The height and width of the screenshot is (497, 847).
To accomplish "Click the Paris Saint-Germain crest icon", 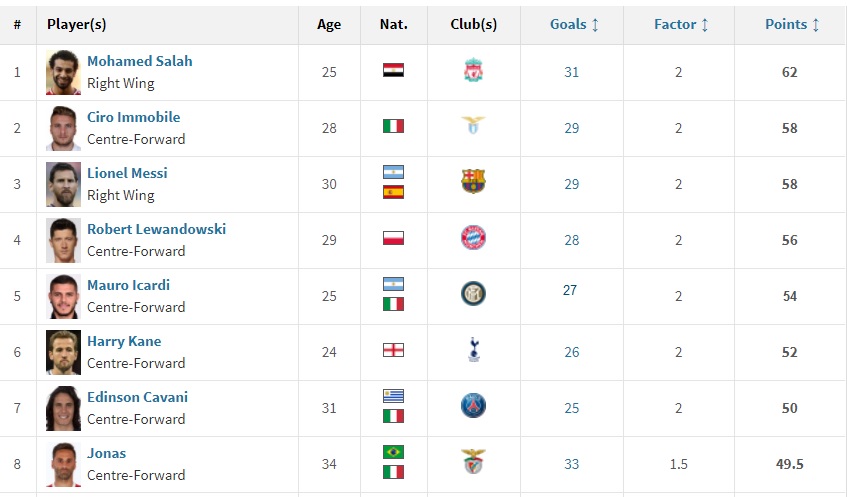I will [x=473, y=406].
